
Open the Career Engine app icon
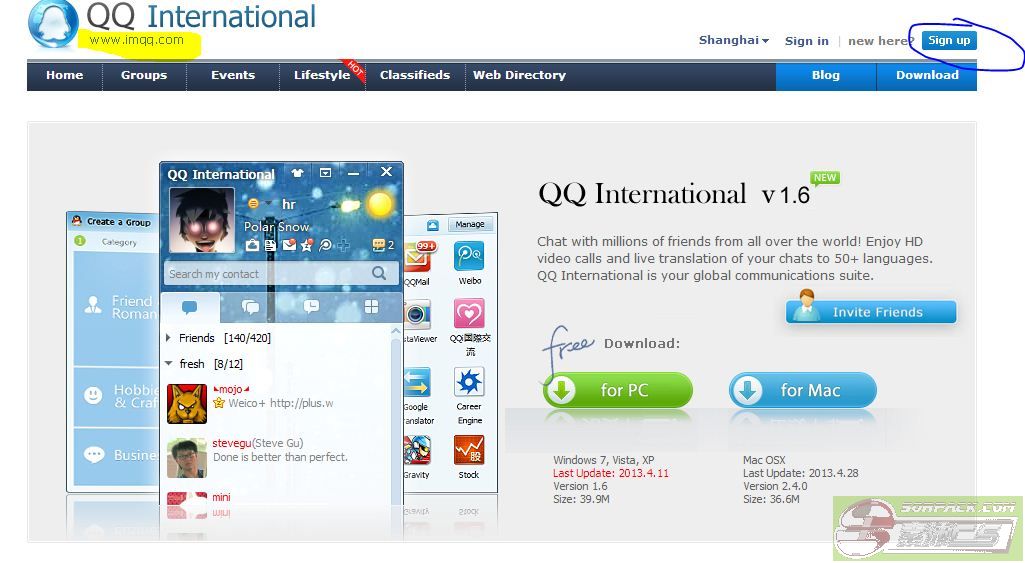(x=469, y=383)
